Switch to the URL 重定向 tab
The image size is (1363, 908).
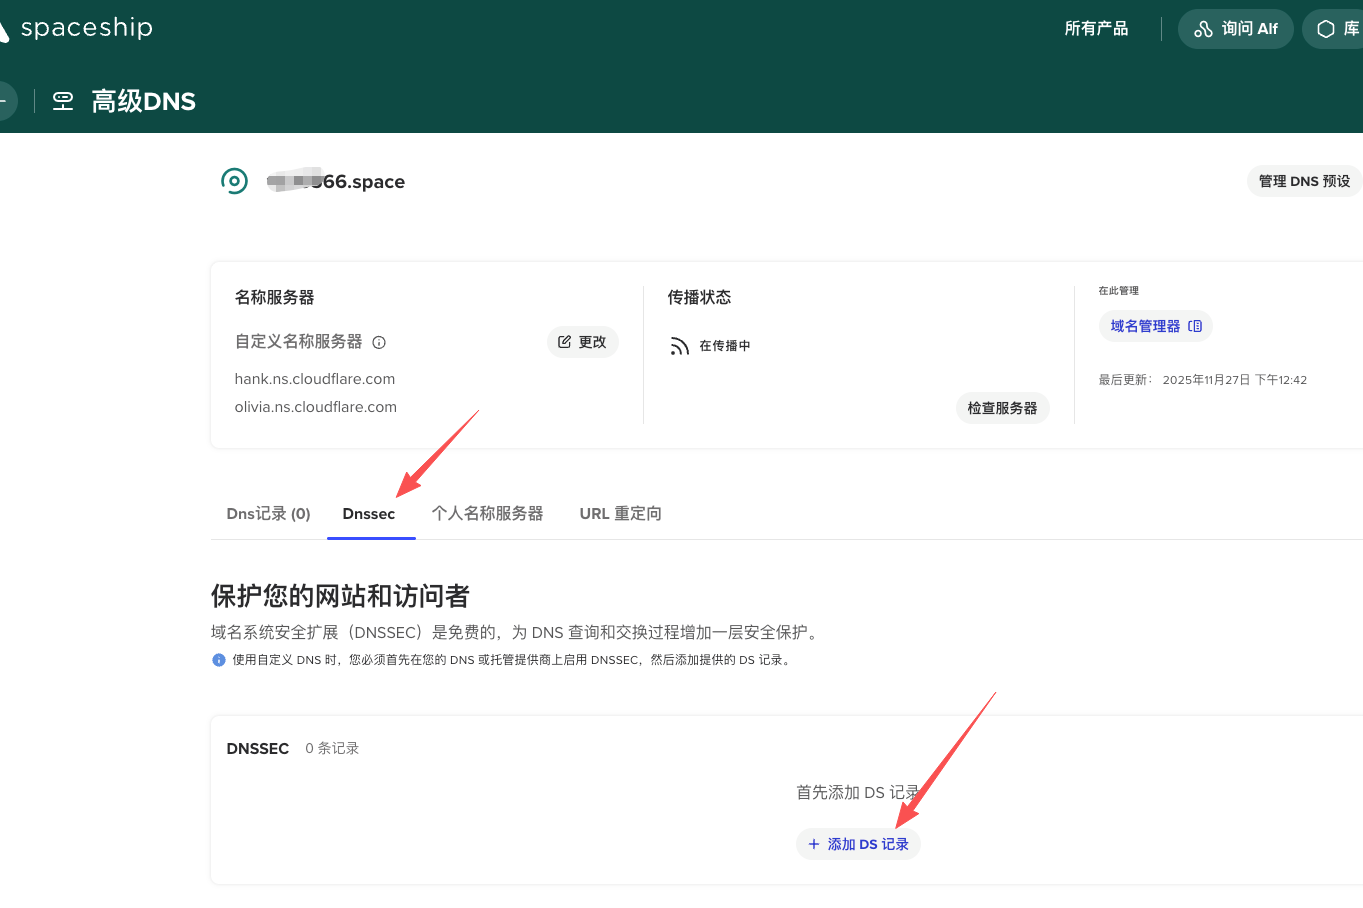tap(620, 514)
